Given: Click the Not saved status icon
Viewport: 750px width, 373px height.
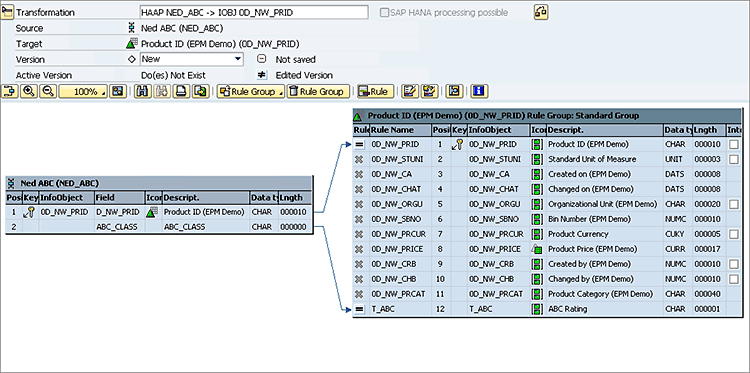Looking at the screenshot, I should click(262, 59).
